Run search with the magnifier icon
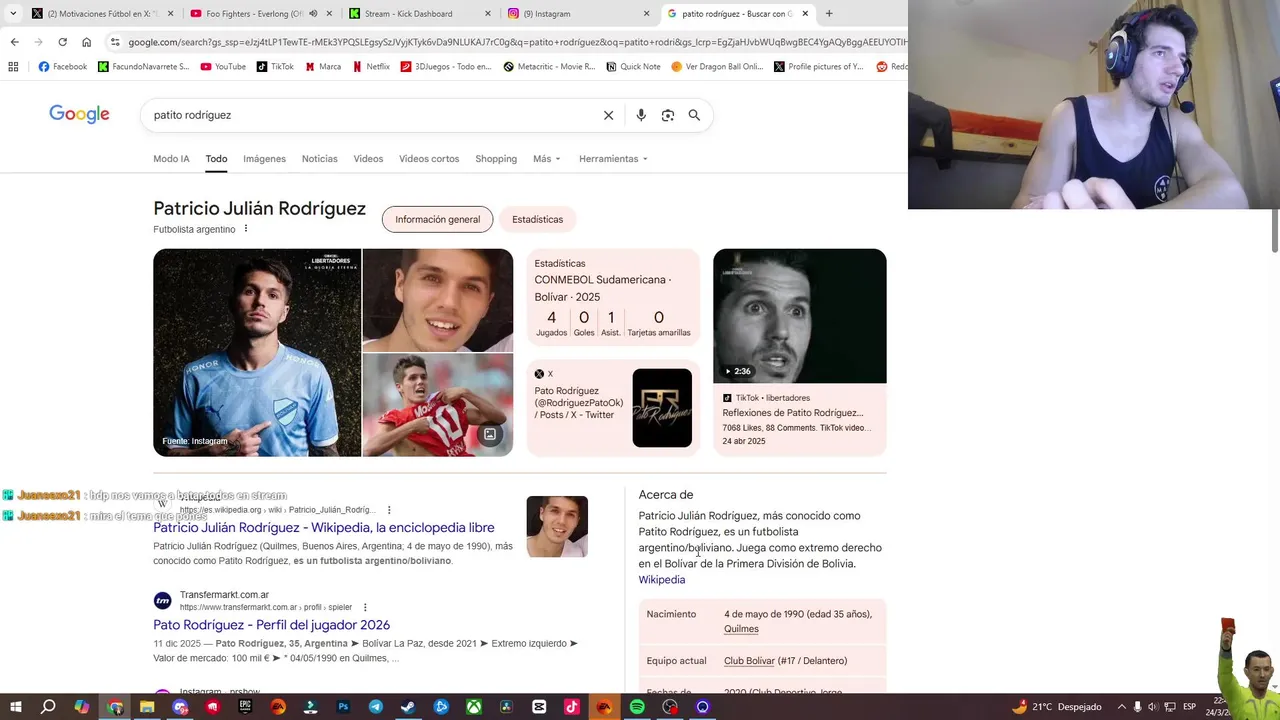This screenshot has width=1280, height=720. click(x=694, y=115)
